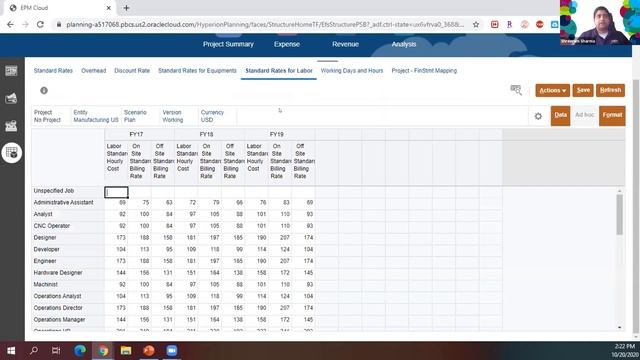
Task: Switch to the Overhead tab
Action: point(93,71)
